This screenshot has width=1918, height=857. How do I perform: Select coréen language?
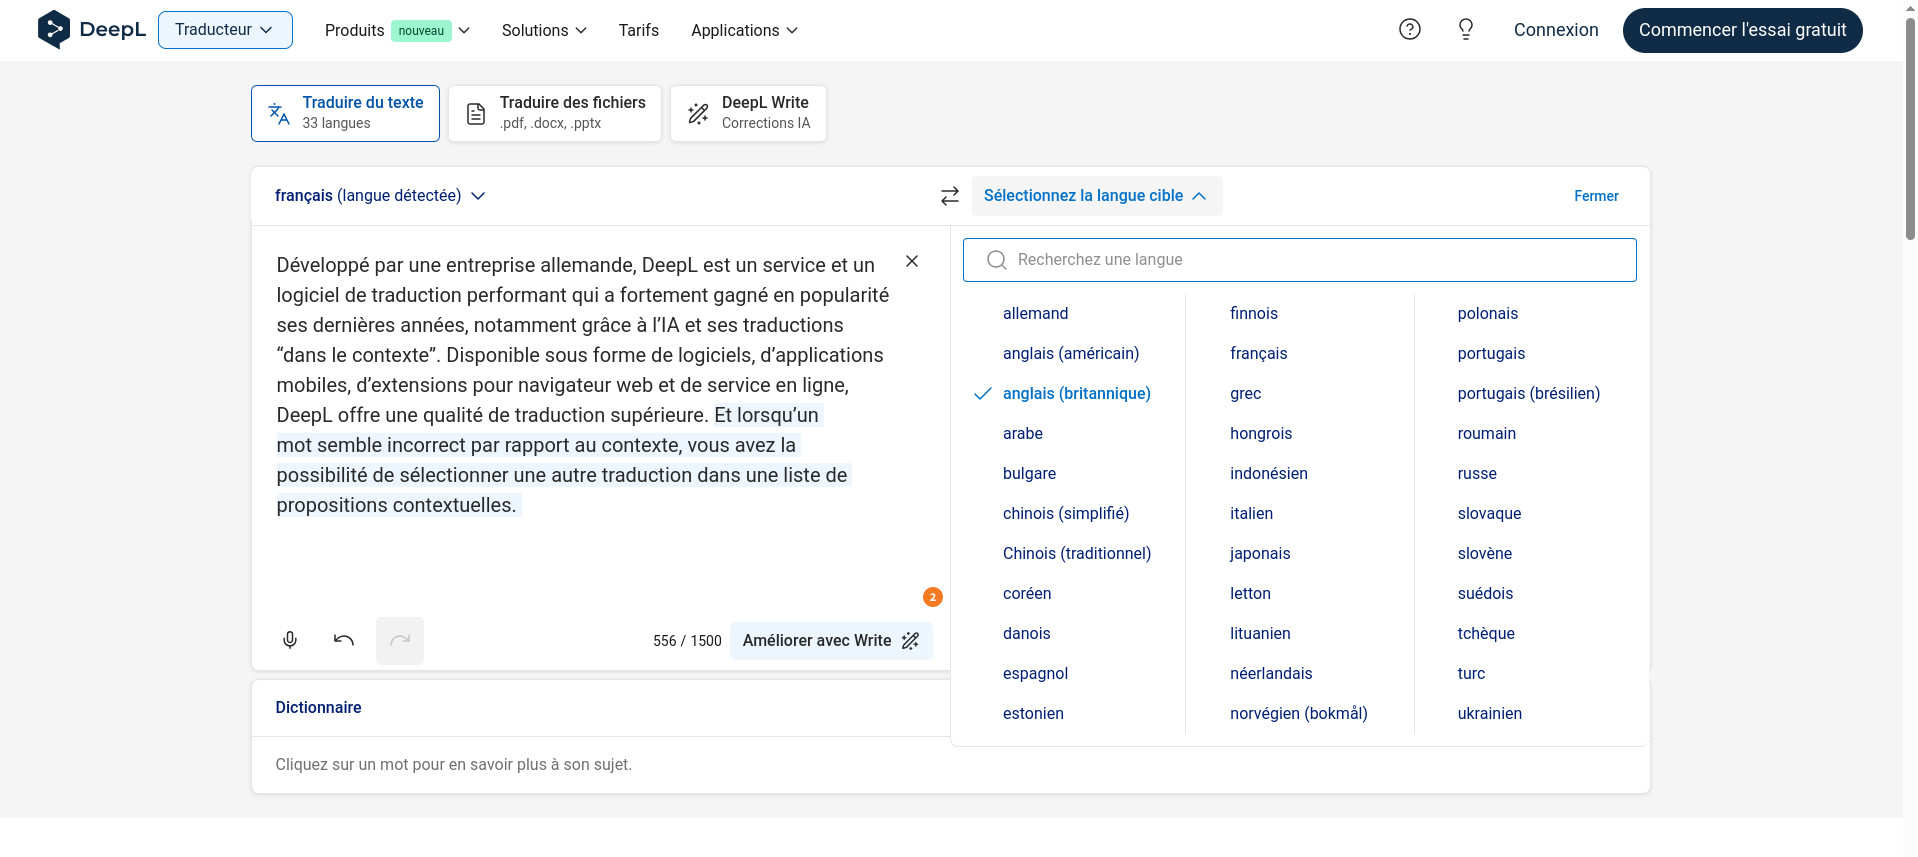(x=1027, y=593)
